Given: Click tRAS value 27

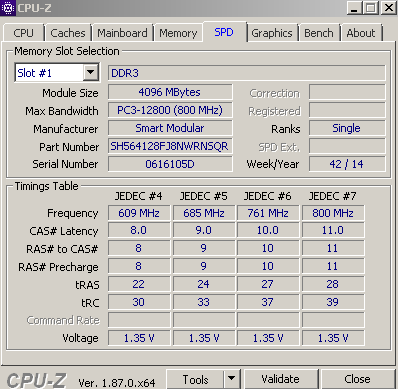Looking at the screenshot, I should 268,284.
